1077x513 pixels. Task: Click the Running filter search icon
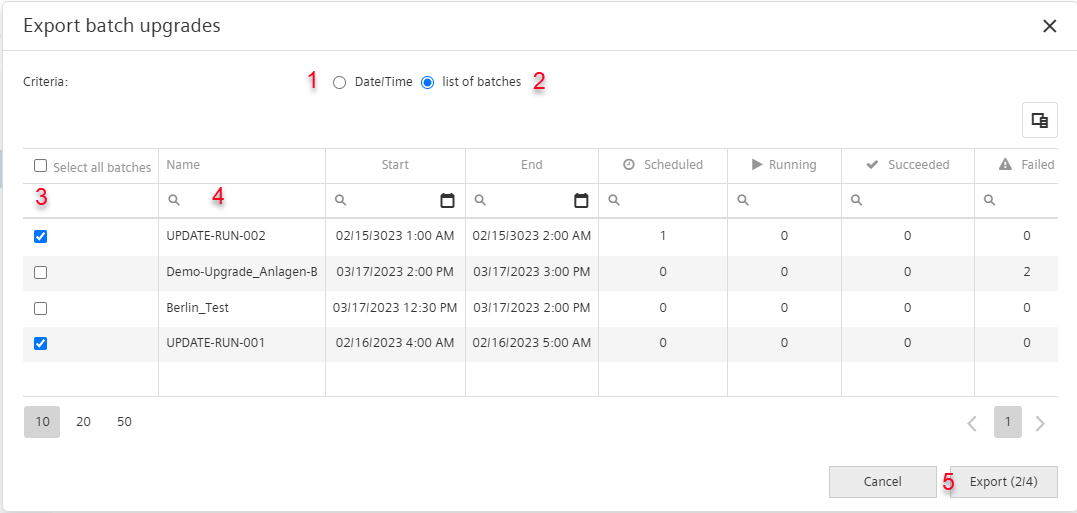point(742,200)
